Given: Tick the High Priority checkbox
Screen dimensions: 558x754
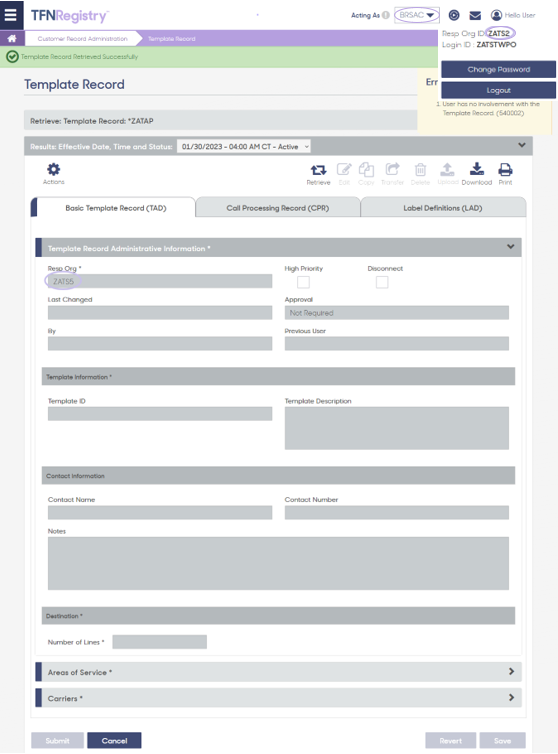Looking at the screenshot, I should pyautogui.click(x=303, y=282).
